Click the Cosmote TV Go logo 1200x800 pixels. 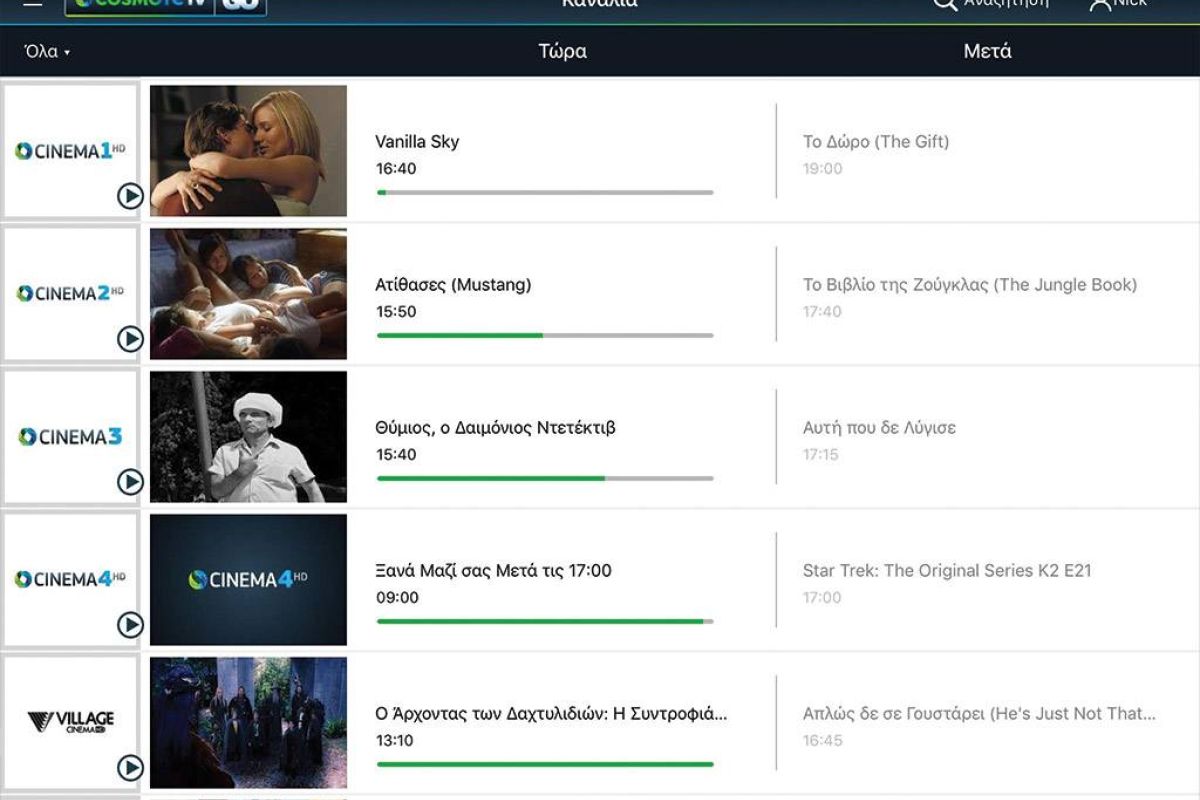pyautogui.click(x=165, y=5)
